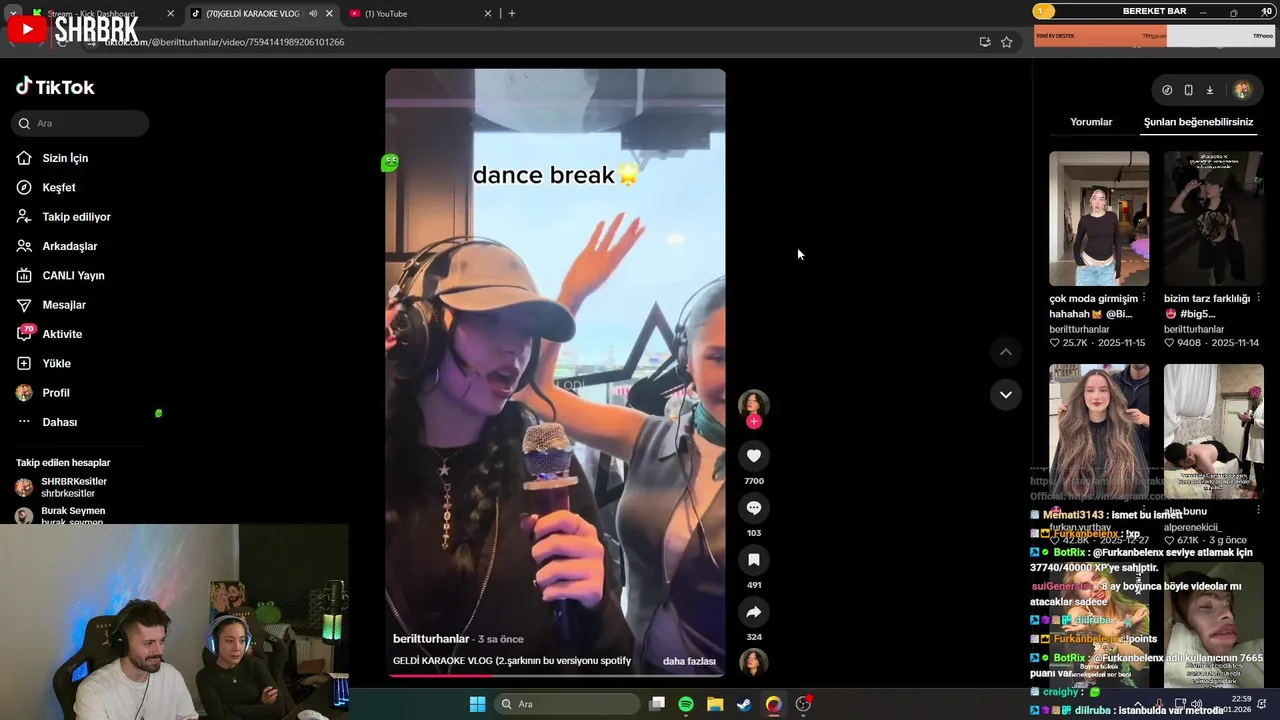
Task: Open Burak Seymen followed account
Action: tap(72, 516)
